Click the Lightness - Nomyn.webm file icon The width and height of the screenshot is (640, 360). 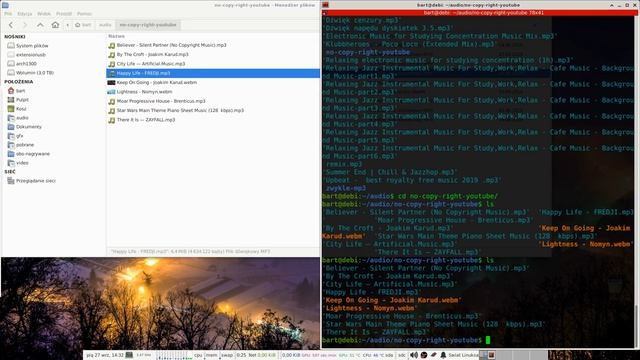click(111, 92)
